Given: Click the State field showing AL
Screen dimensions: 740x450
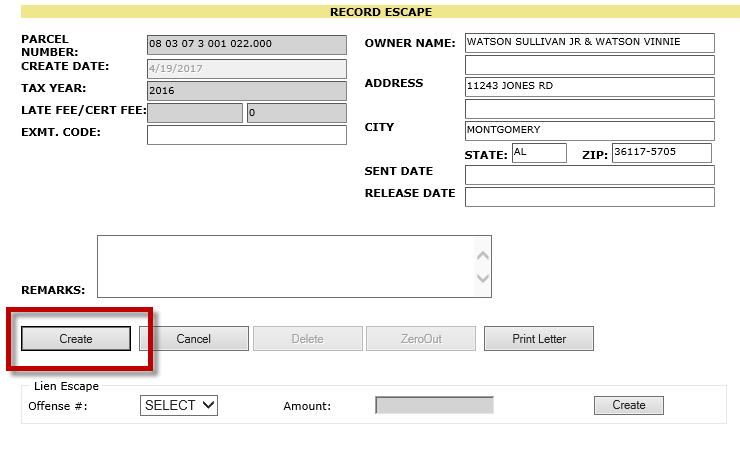Looking at the screenshot, I should (x=539, y=153).
